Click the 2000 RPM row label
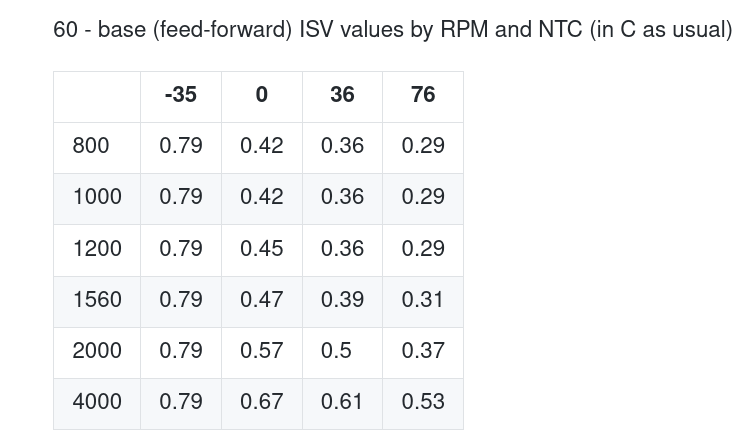 (x=97, y=350)
